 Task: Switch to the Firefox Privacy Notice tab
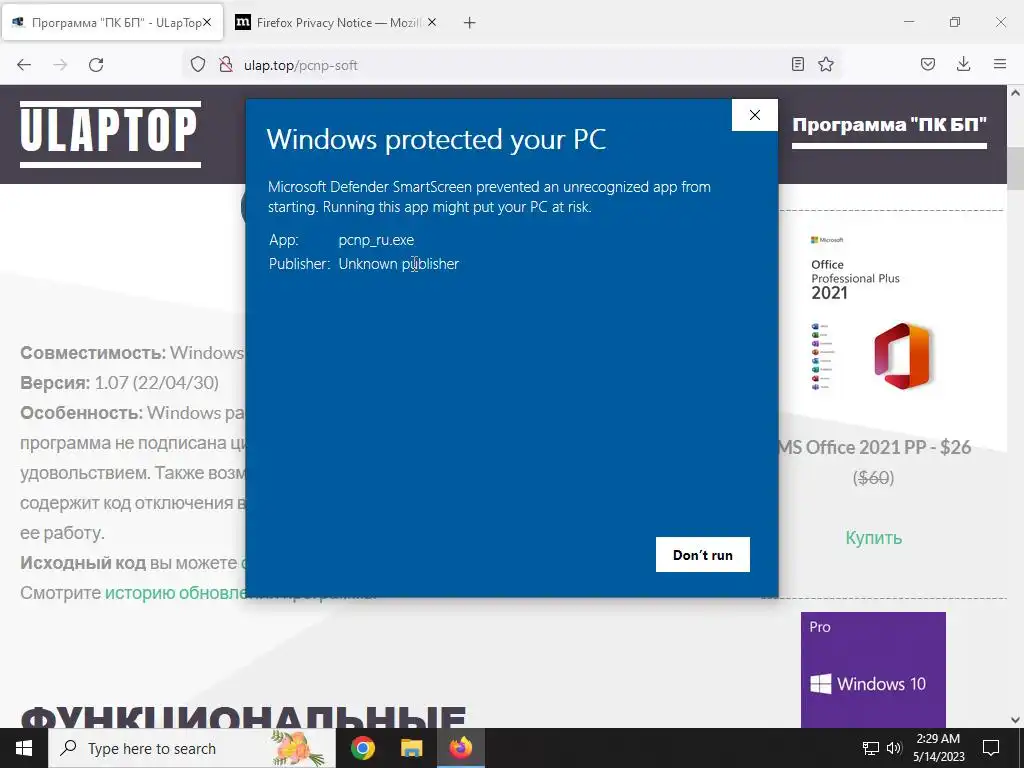click(x=338, y=23)
